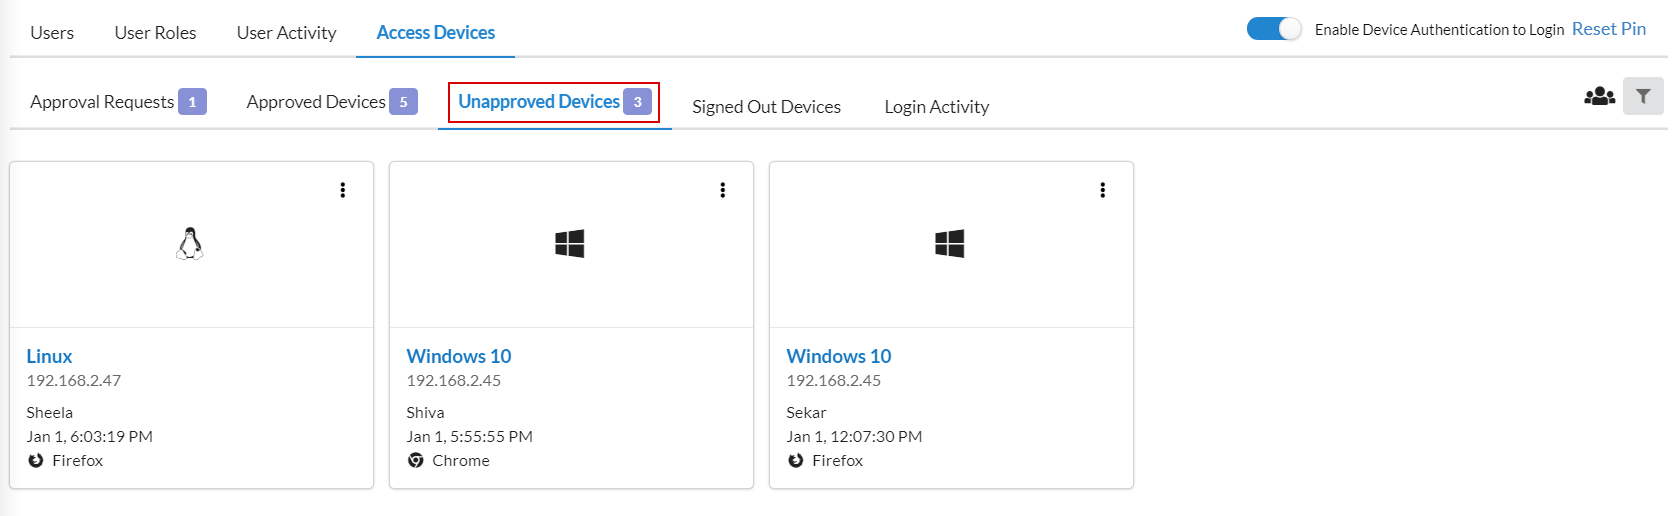
Task: Click the Firefox icon on Sekar's card
Action: pyautogui.click(x=796, y=461)
